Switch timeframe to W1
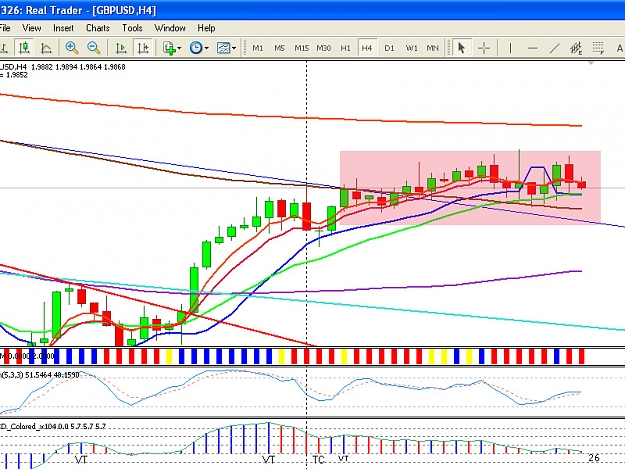This screenshot has width=625, height=469. 411,48
